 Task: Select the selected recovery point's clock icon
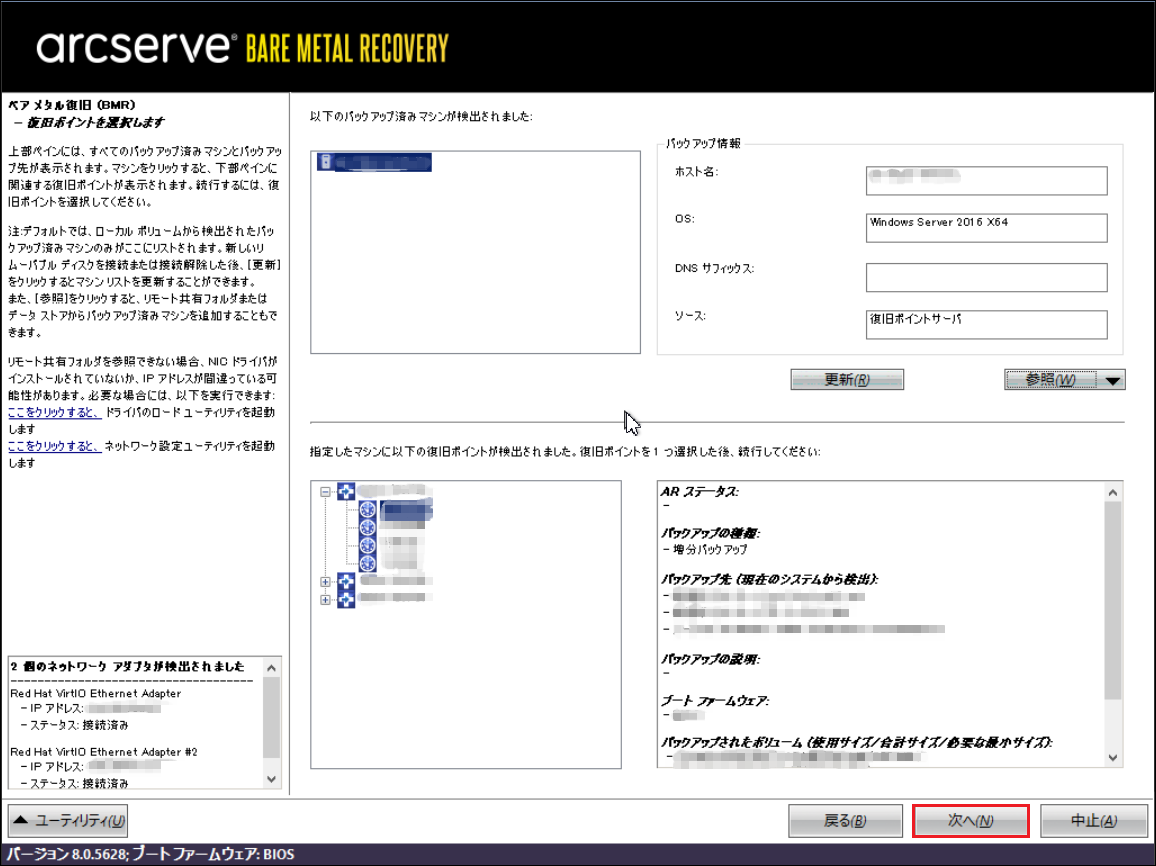coord(368,509)
